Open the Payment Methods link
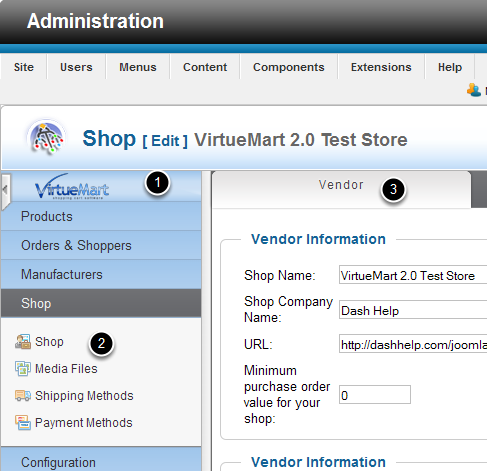This screenshot has height=471, width=487. [84, 423]
